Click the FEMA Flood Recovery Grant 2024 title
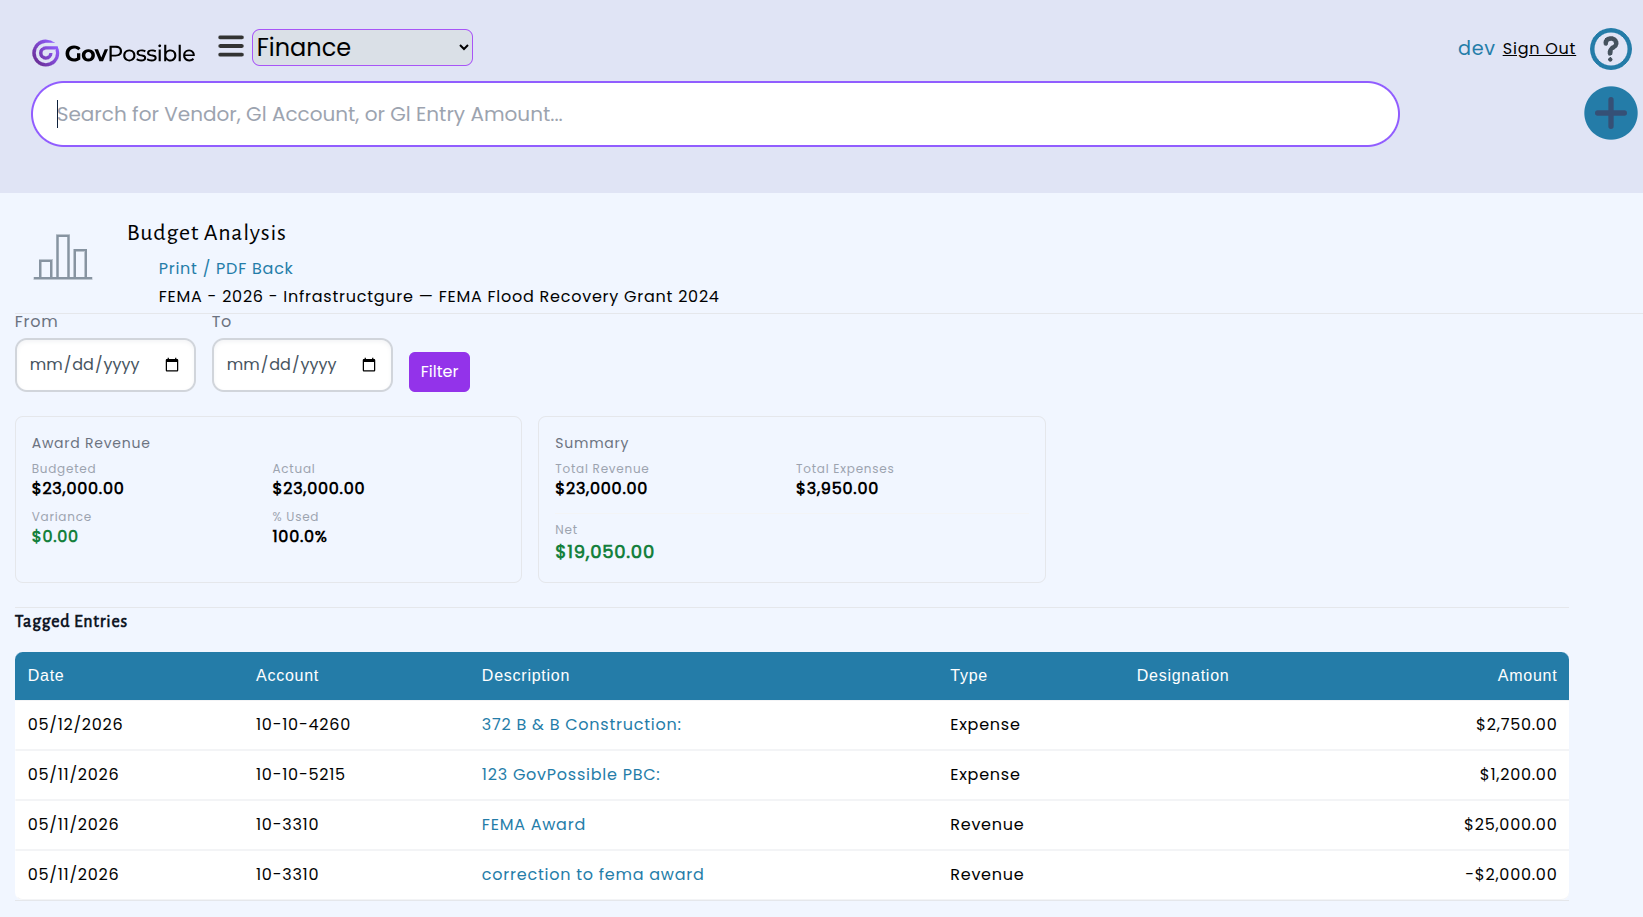Viewport: 1643px width, 917px height. (578, 296)
